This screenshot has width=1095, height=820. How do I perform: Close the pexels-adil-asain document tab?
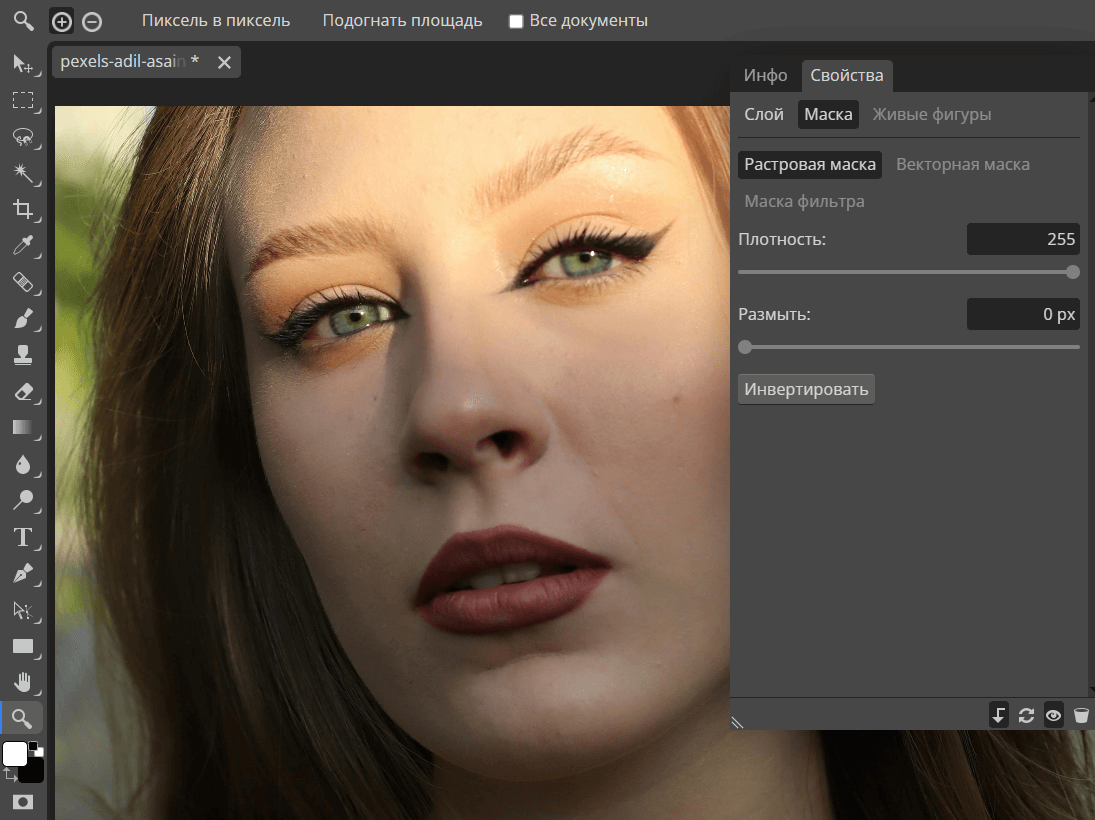click(224, 63)
